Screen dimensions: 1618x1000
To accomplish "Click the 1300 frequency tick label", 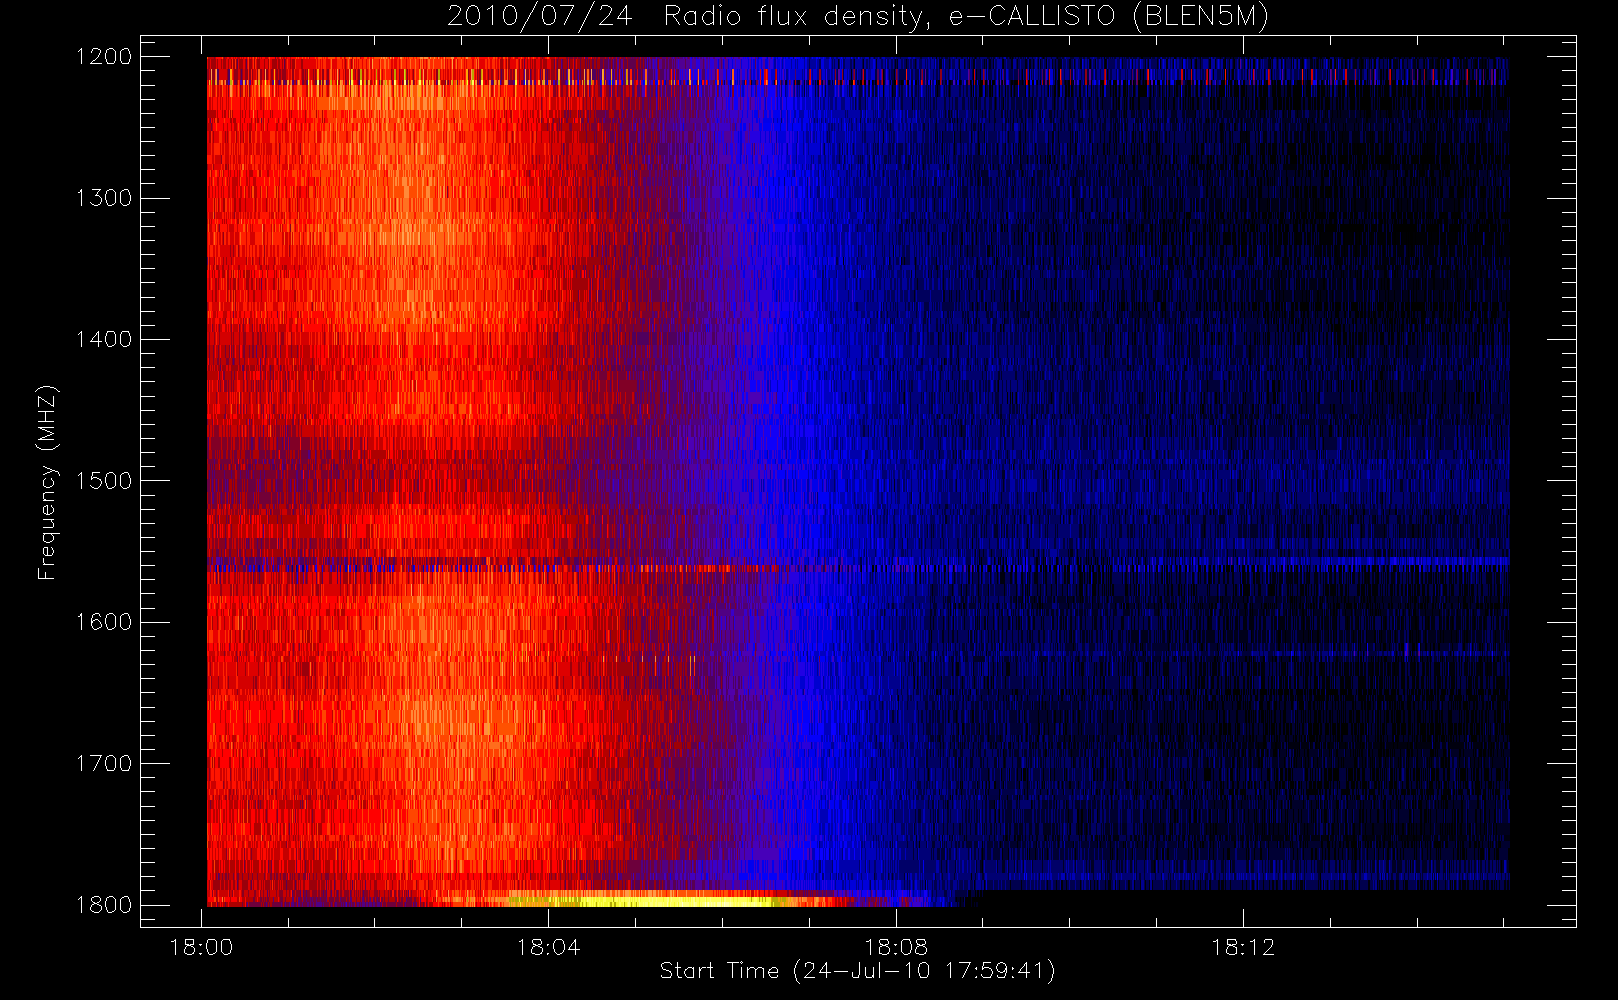I will [104, 198].
